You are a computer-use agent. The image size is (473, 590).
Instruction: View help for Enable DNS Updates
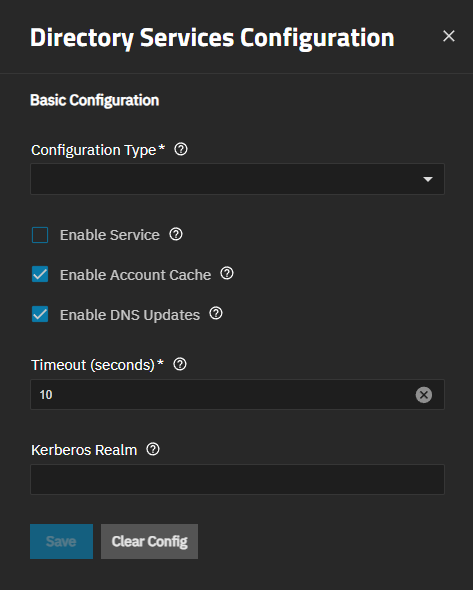click(216, 313)
